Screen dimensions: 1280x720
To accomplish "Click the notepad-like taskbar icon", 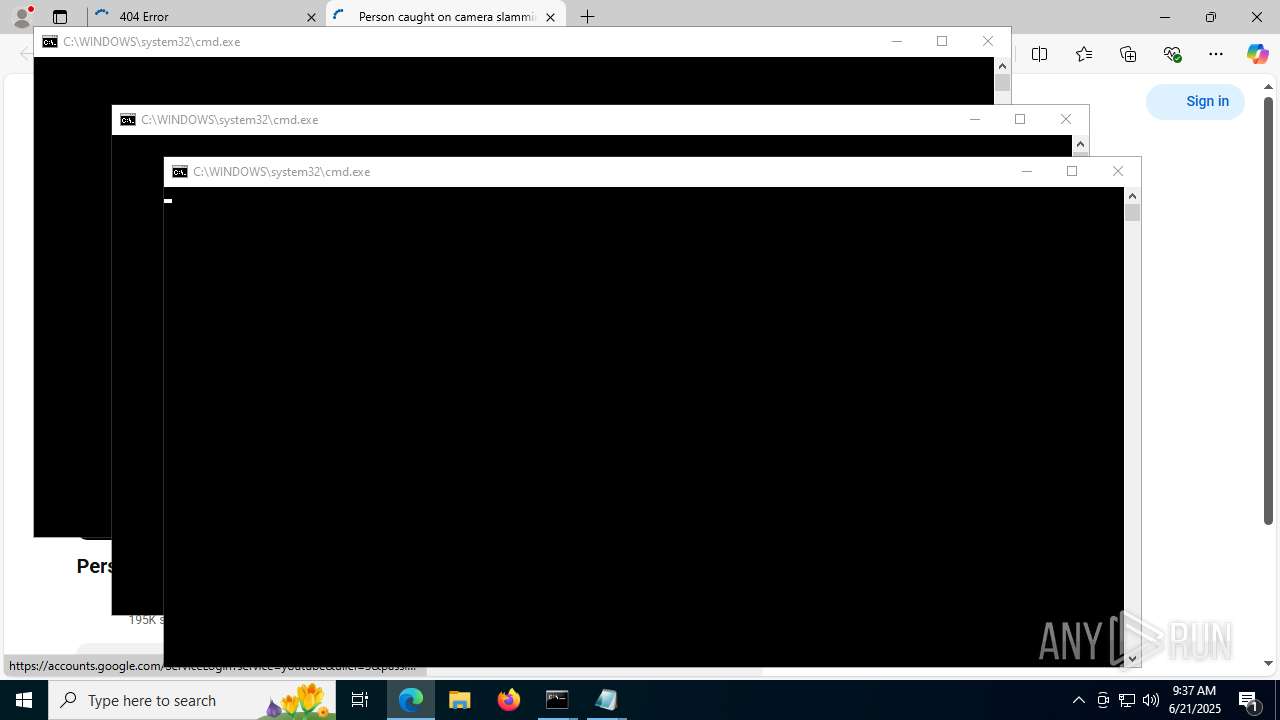I will [606, 700].
